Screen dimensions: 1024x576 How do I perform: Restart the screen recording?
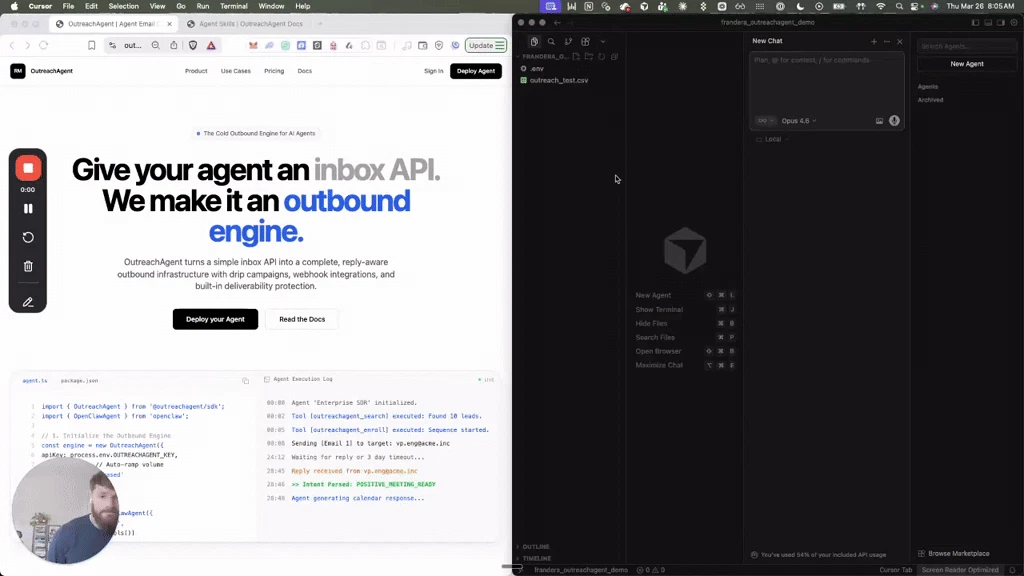28,238
